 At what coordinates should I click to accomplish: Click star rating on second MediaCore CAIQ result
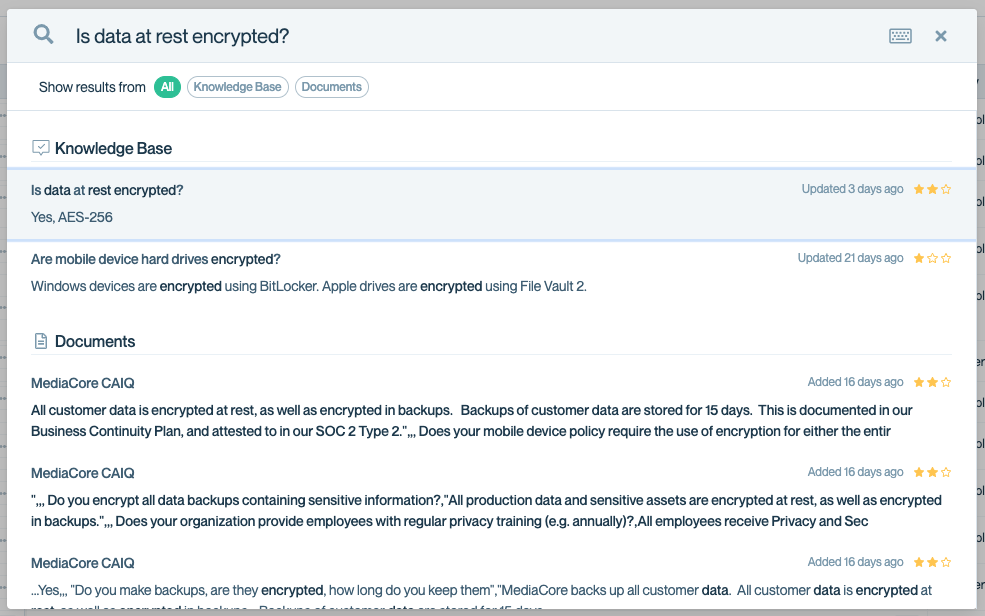pyautogui.click(x=932, y=472)
